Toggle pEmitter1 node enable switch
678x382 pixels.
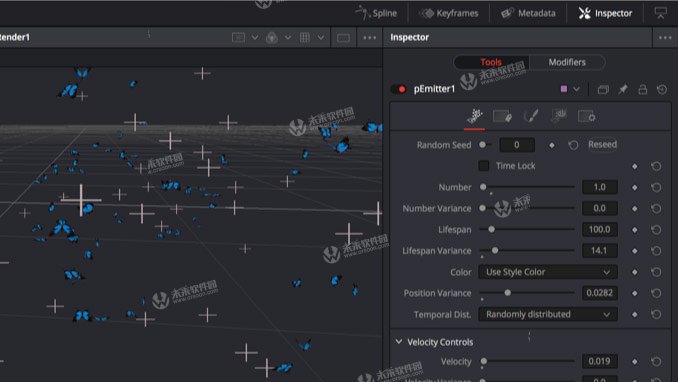click(398, 89)
